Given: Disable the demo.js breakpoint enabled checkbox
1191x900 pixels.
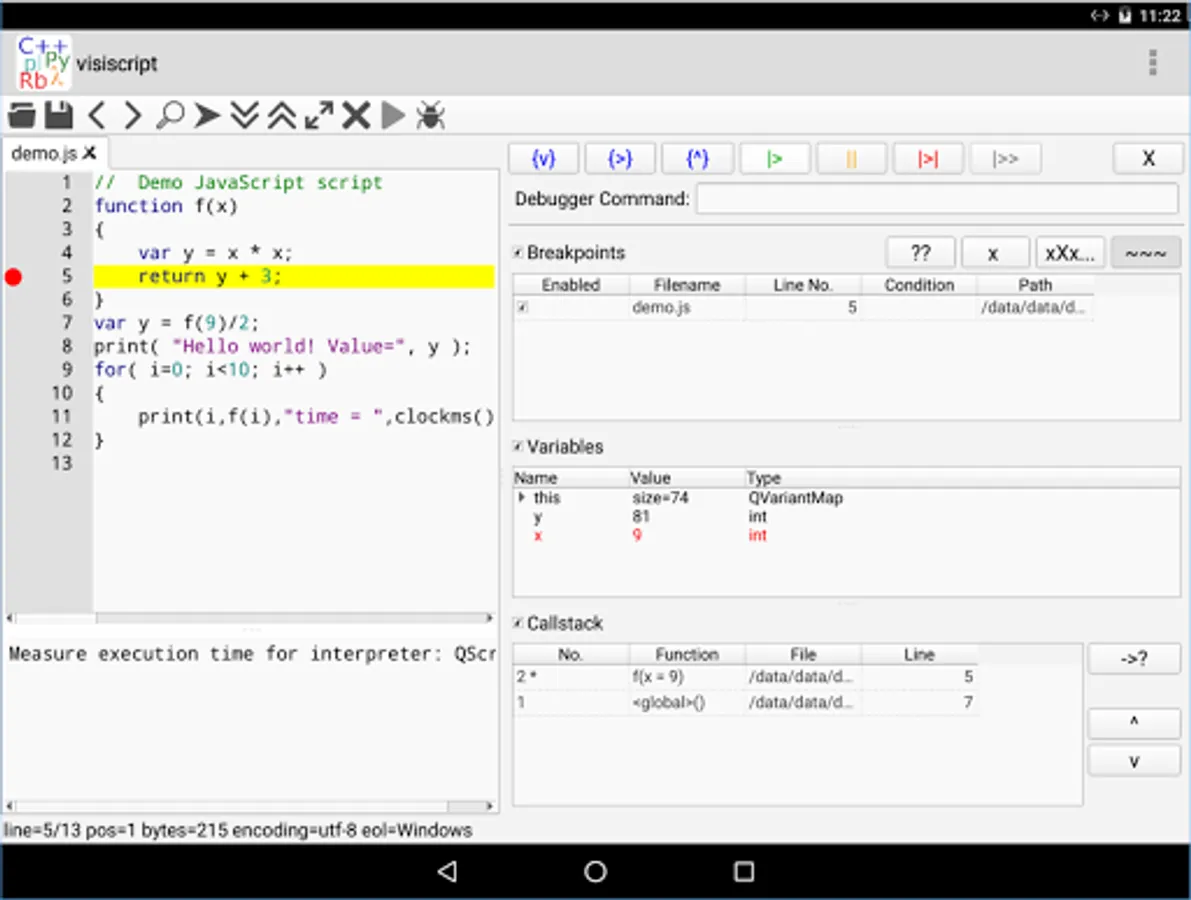Looking at the screenshot, I should 522,308.
